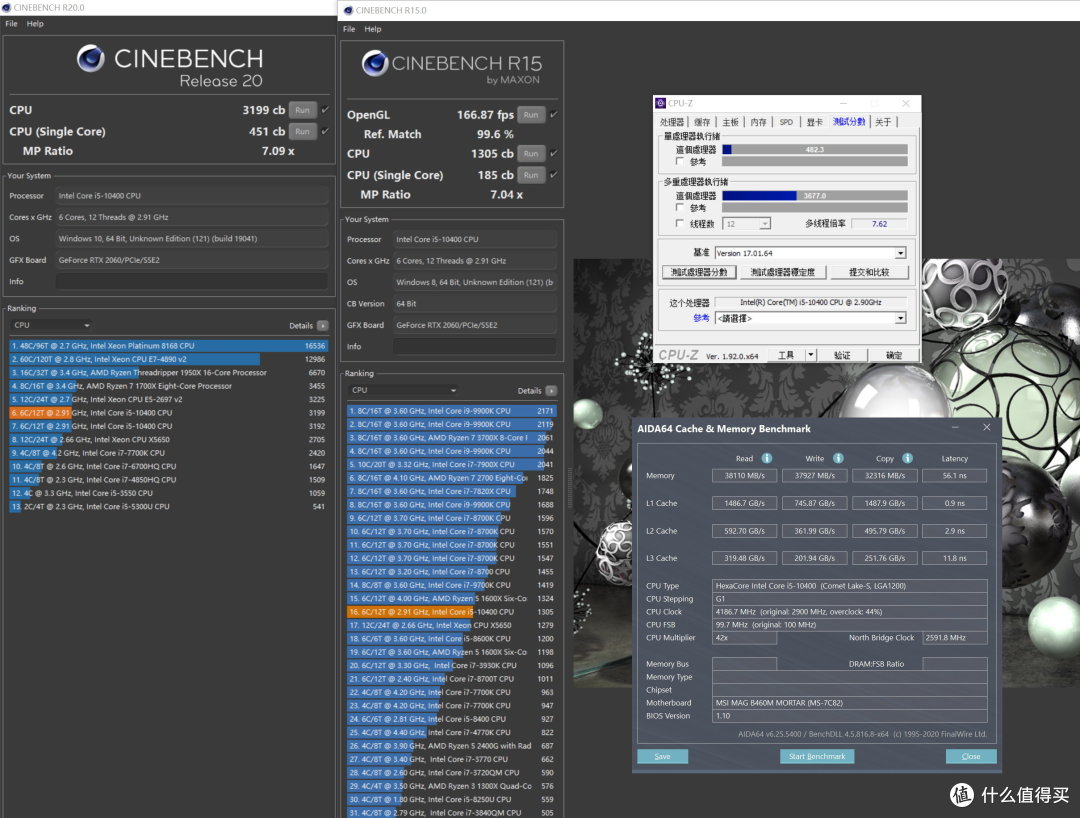Open Help menu in Cinebench R20
Screen dimensions: 1080x818
[x=35, y=23]
